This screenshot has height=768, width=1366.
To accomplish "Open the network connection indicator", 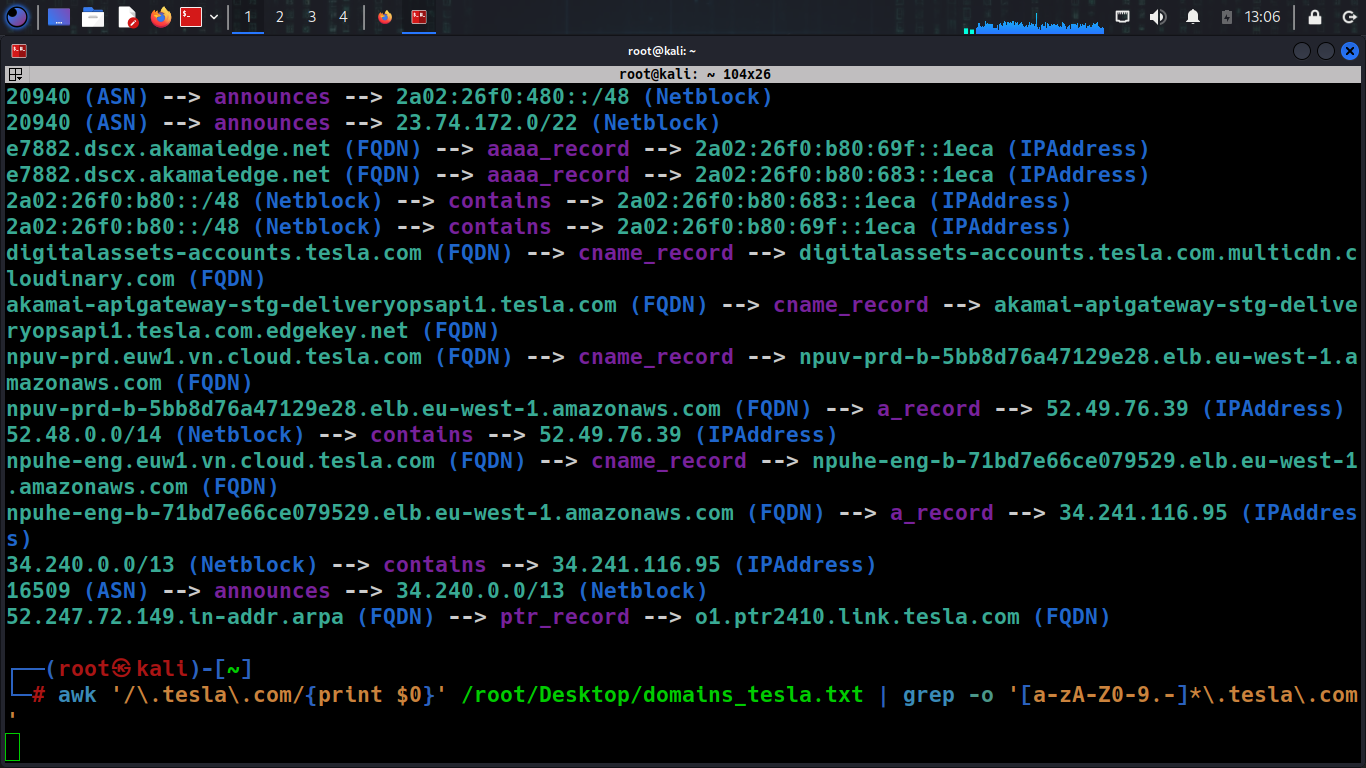I will click(x=1123, y=17).
